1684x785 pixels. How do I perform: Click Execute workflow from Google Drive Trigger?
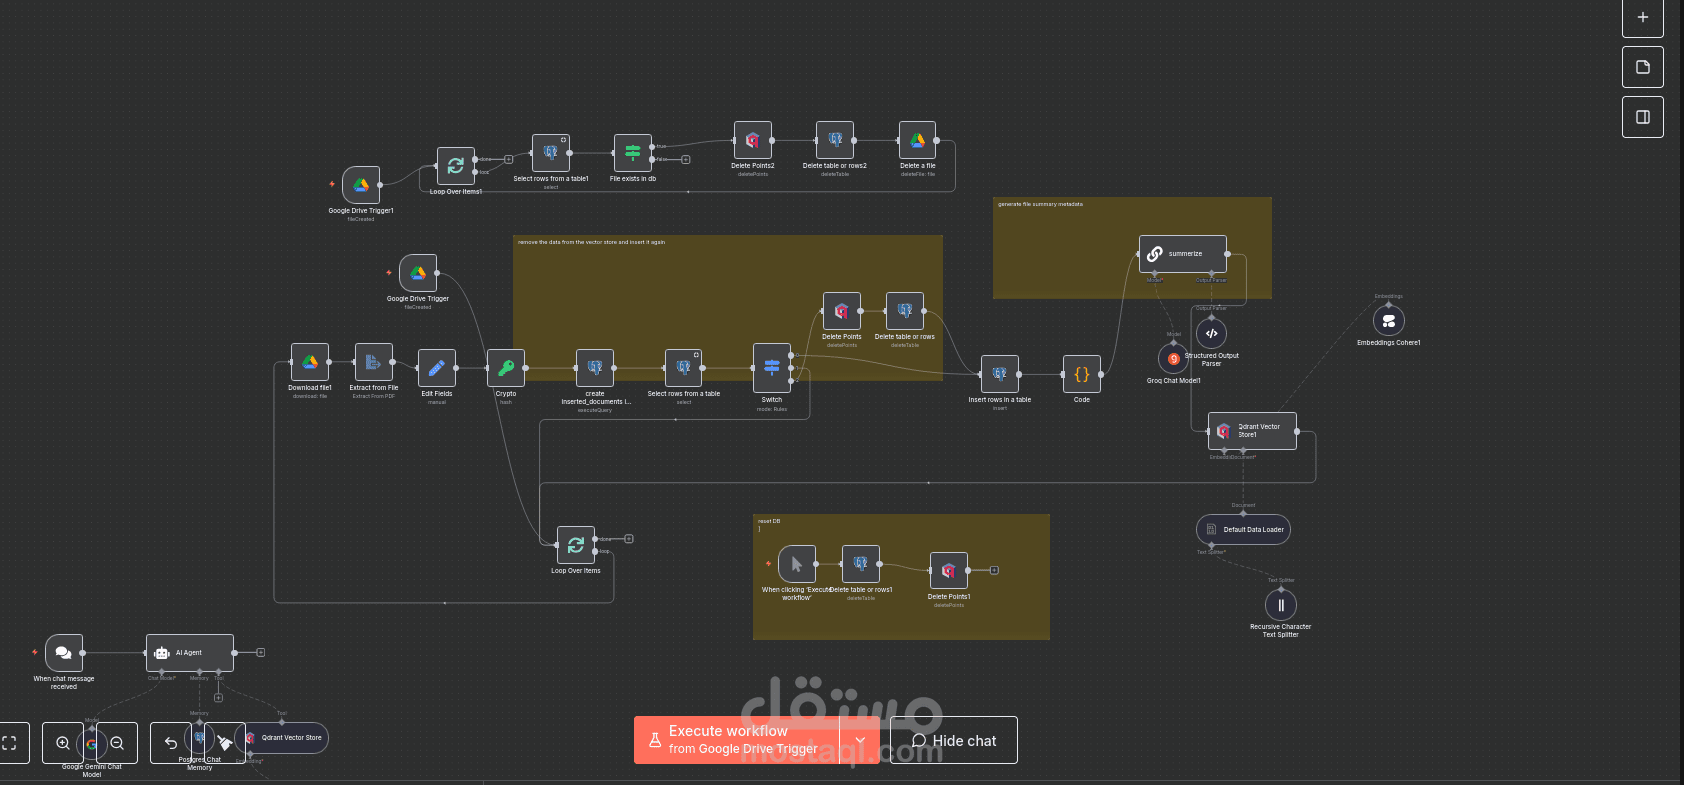click(737, 740)
